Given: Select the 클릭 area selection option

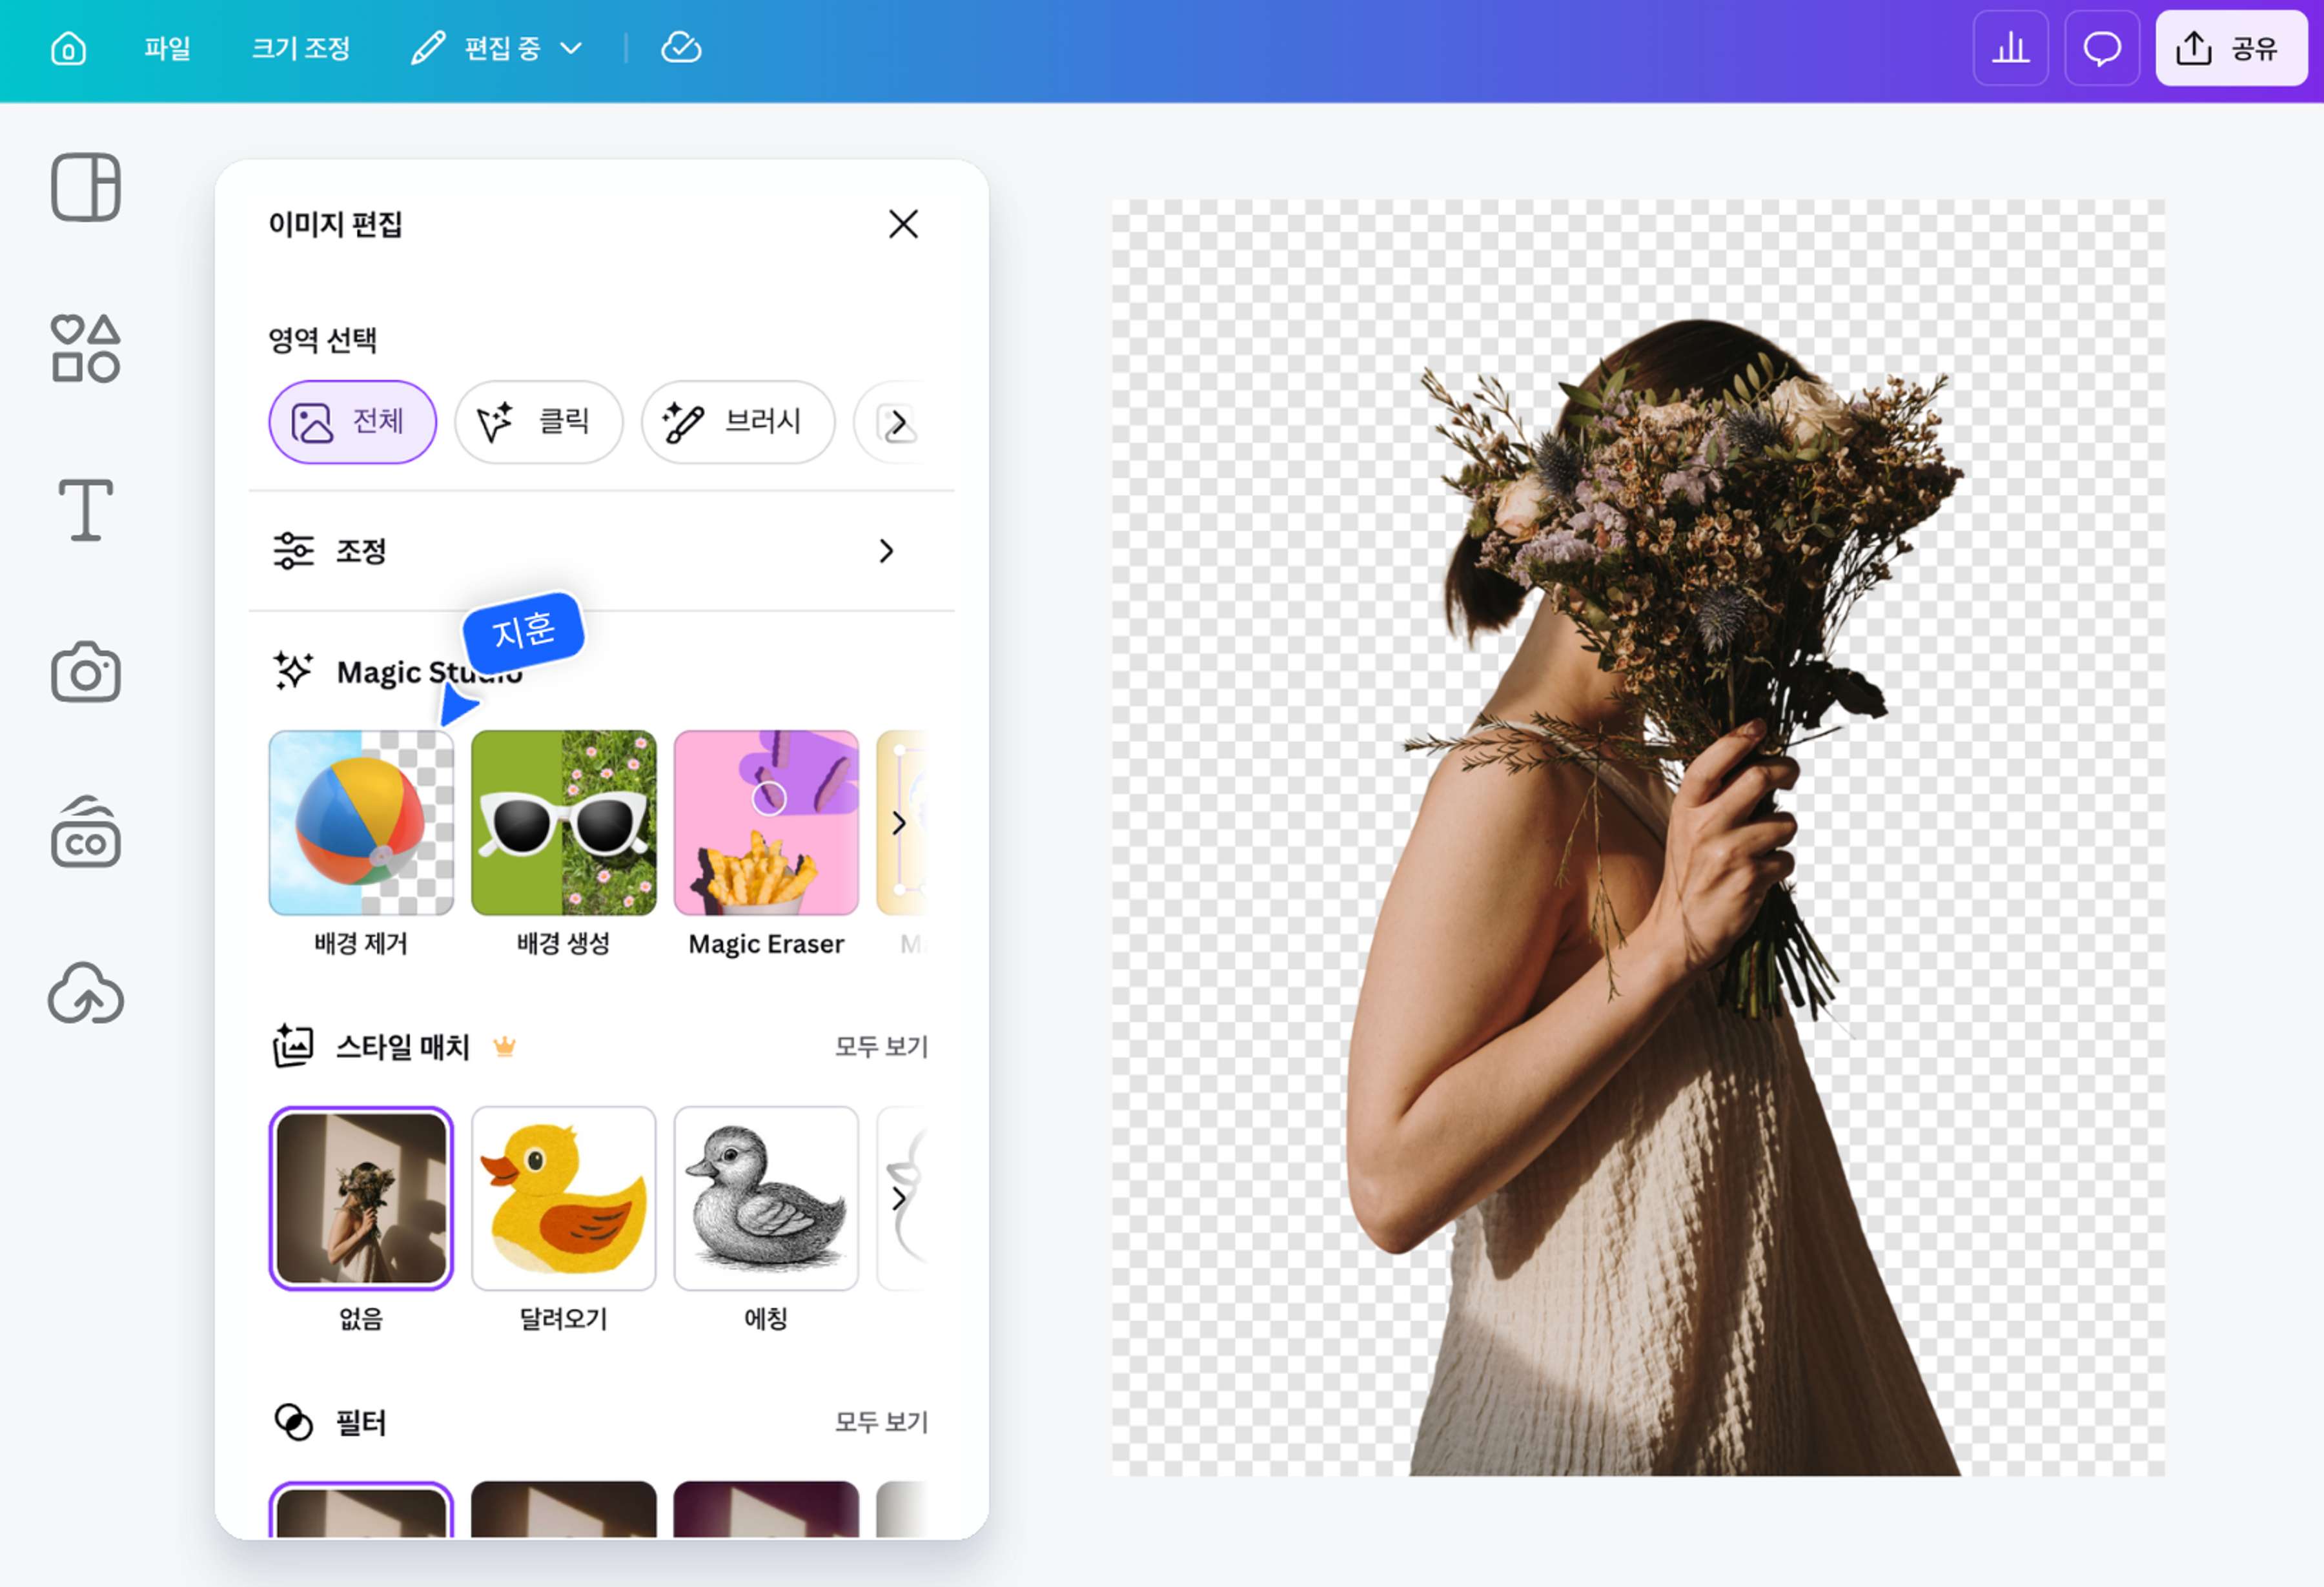Looking at the screenshot, I should click(538, 422).
